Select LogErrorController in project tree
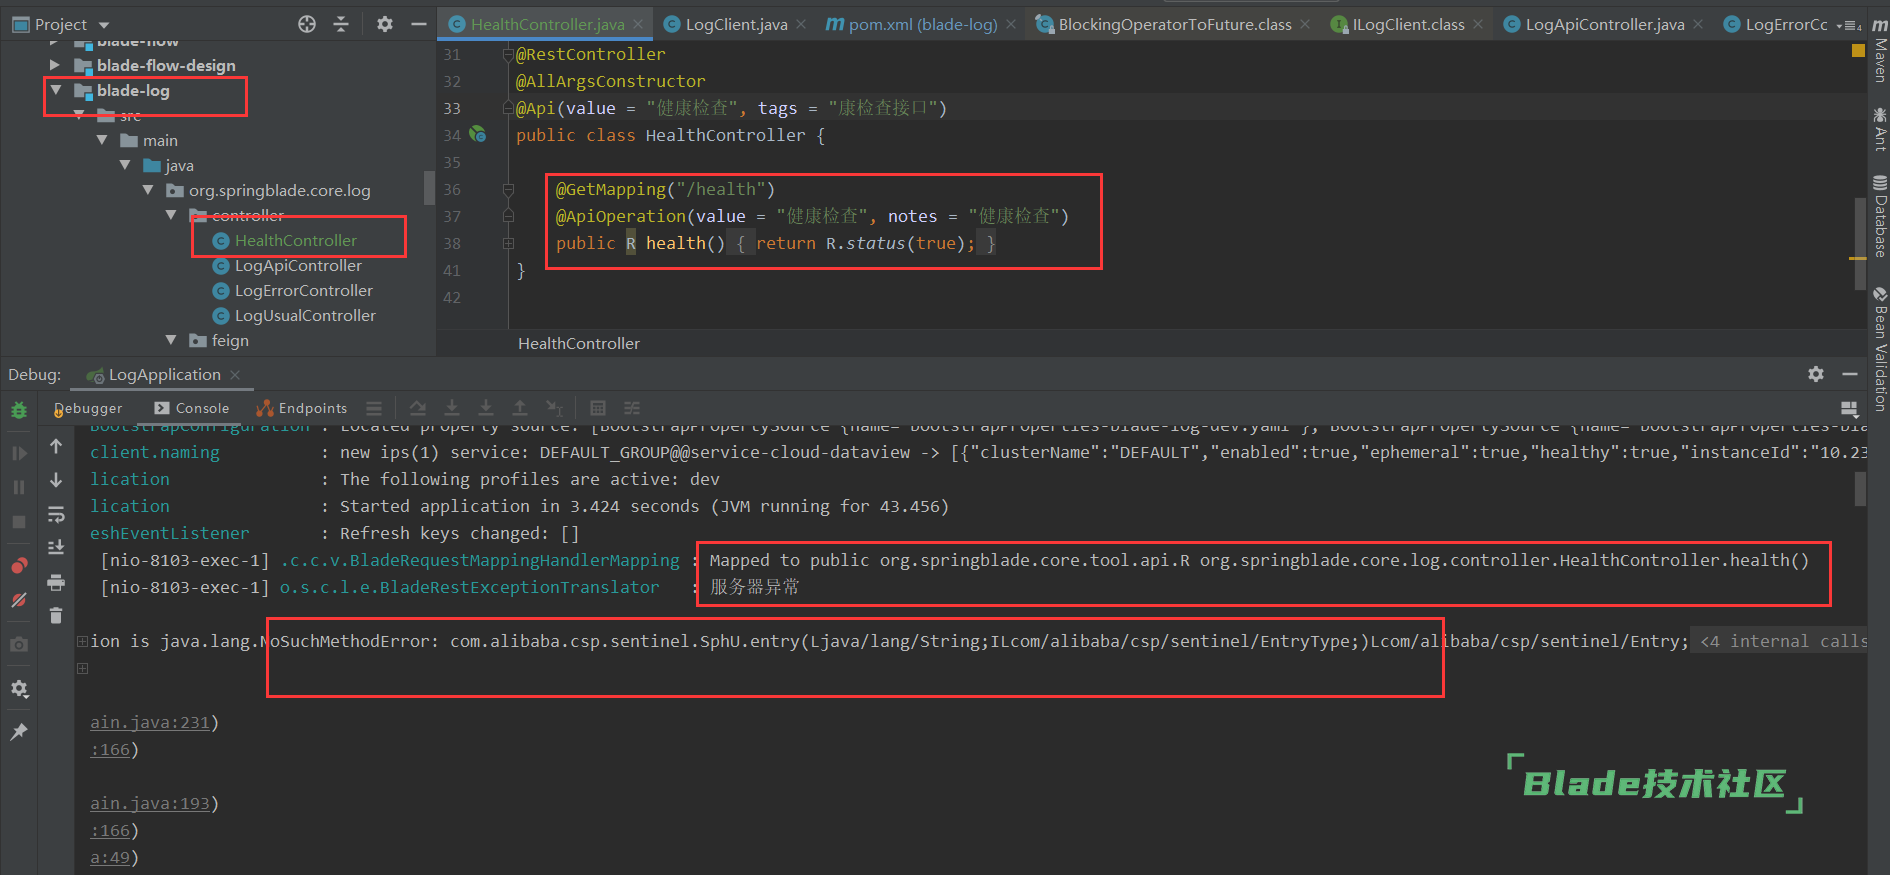The image size is (1890, 875). 303,290
